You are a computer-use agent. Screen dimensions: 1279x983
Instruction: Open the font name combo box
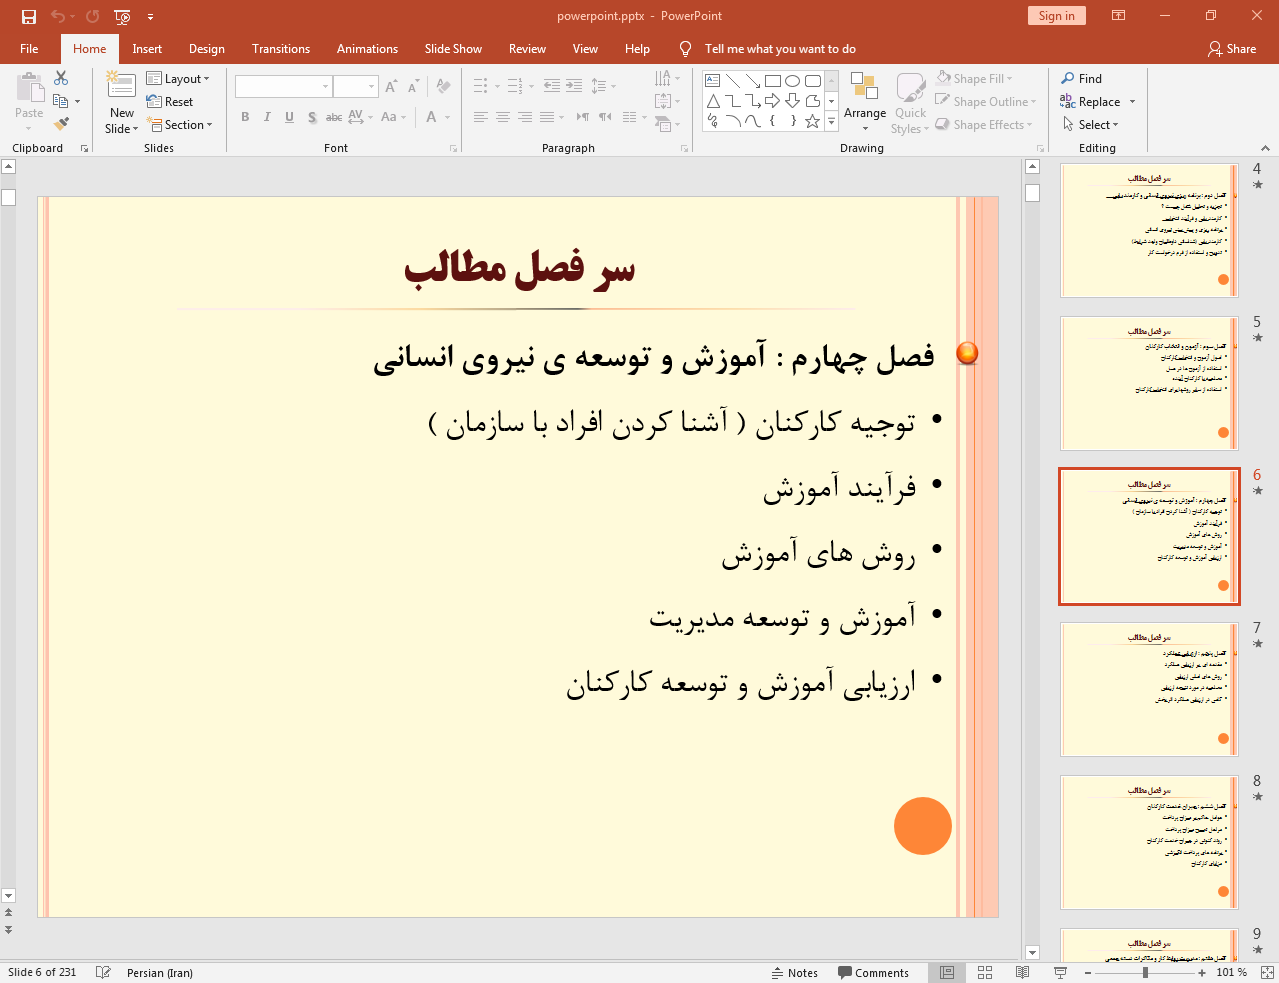click(x=283, y=87)
